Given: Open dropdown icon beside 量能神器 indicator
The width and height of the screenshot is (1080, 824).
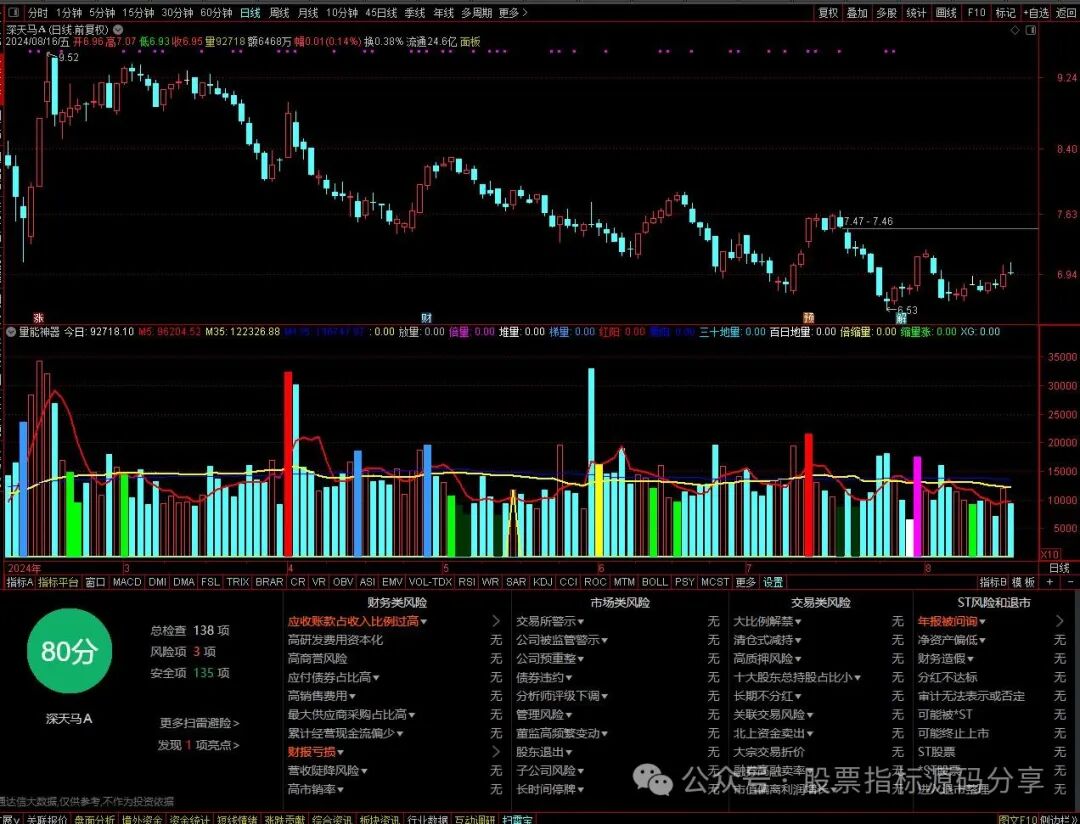Looking at the screenshot, I should coord(10,331).
